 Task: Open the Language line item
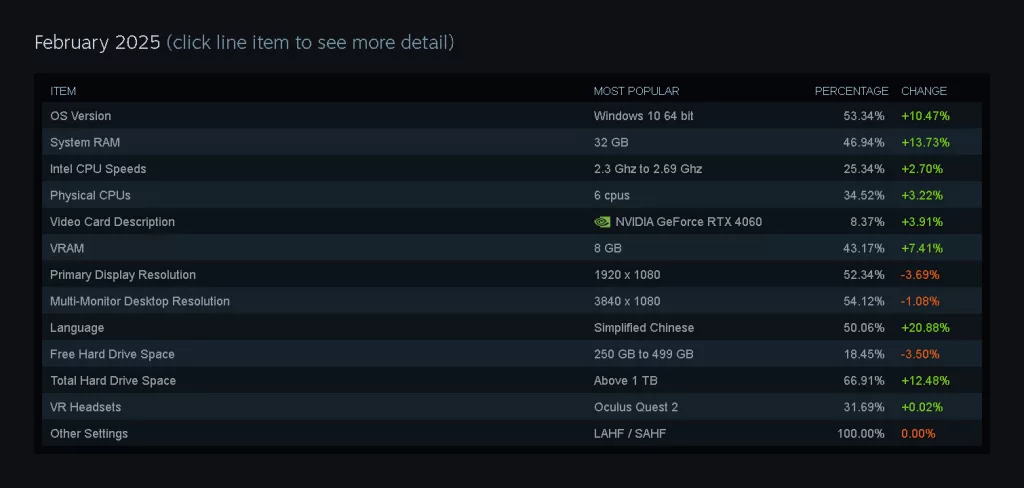pyautogui.click(x=511, y=327)
